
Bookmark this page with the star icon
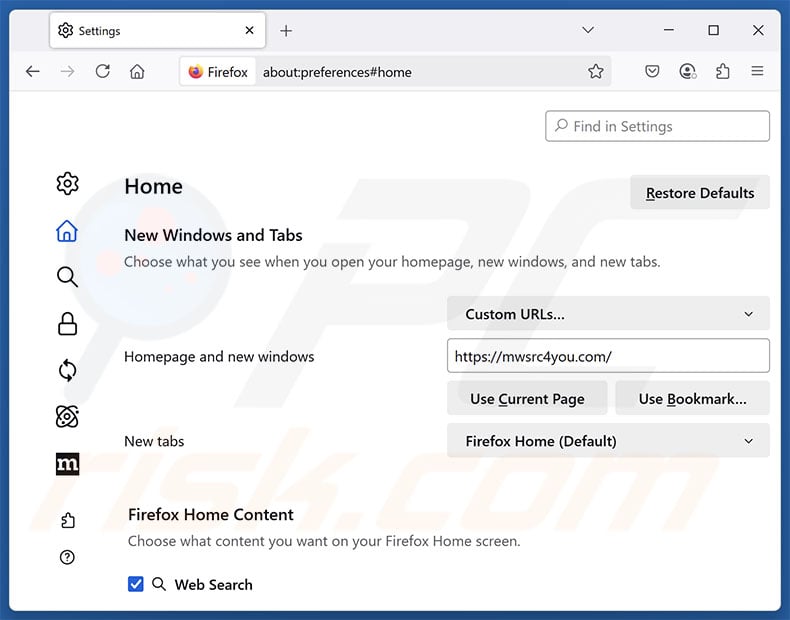pyautogui.click(x=596, y=72)
